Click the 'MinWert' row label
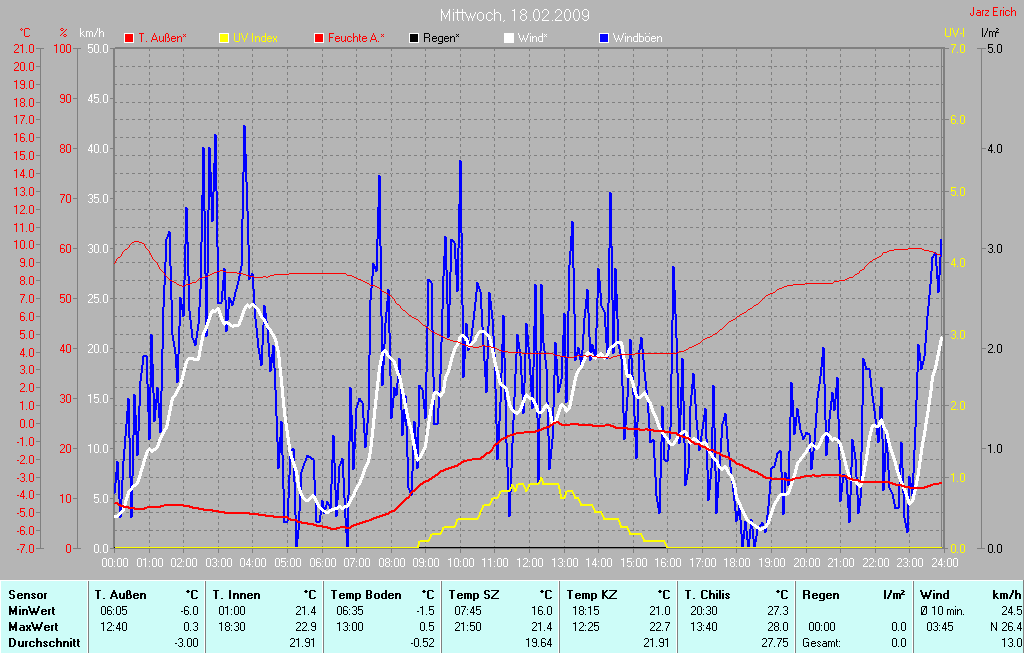Viewport: 1024px width, 653px height. pos(32,611)
